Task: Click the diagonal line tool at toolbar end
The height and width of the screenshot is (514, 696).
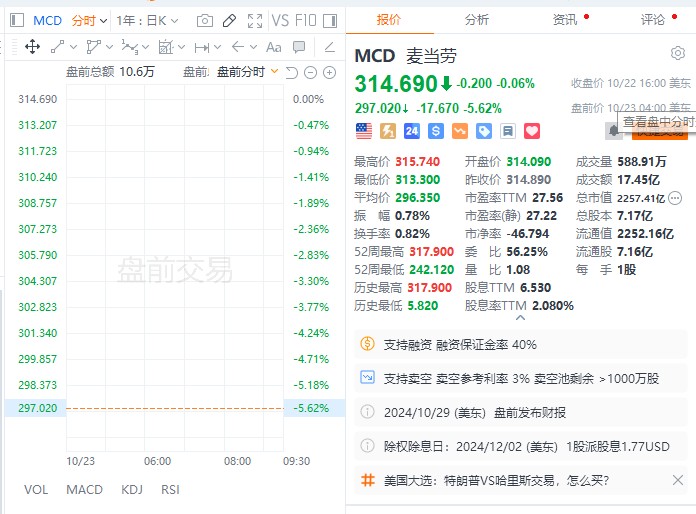Action: pyautogui.click(x=329, y=47)
